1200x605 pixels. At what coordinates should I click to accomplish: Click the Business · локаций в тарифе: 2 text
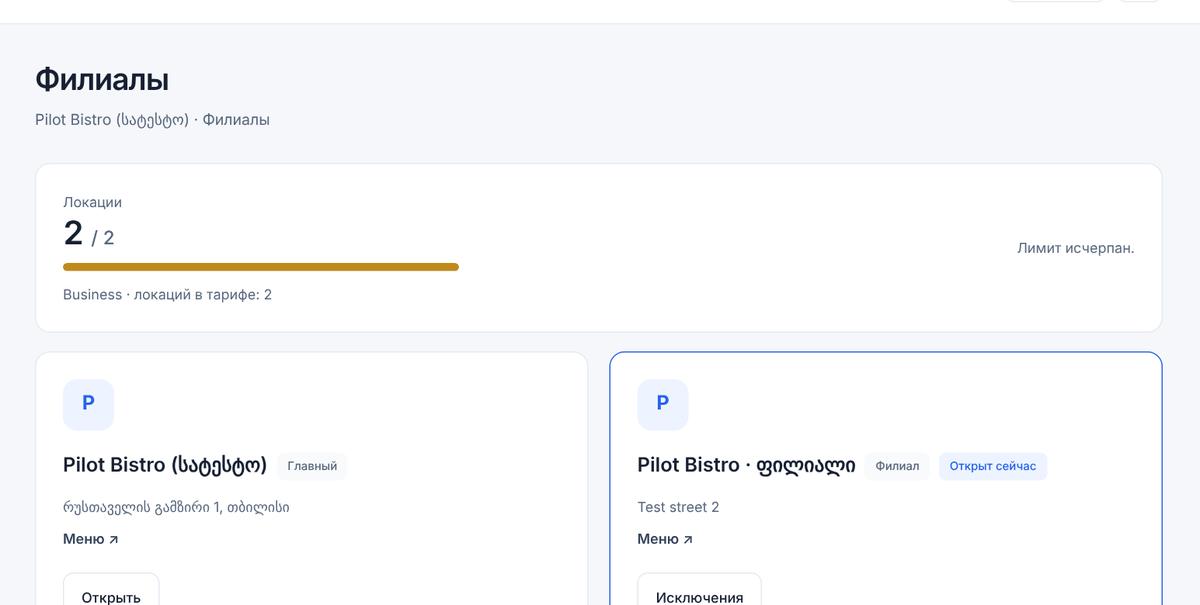coord(167,295)
